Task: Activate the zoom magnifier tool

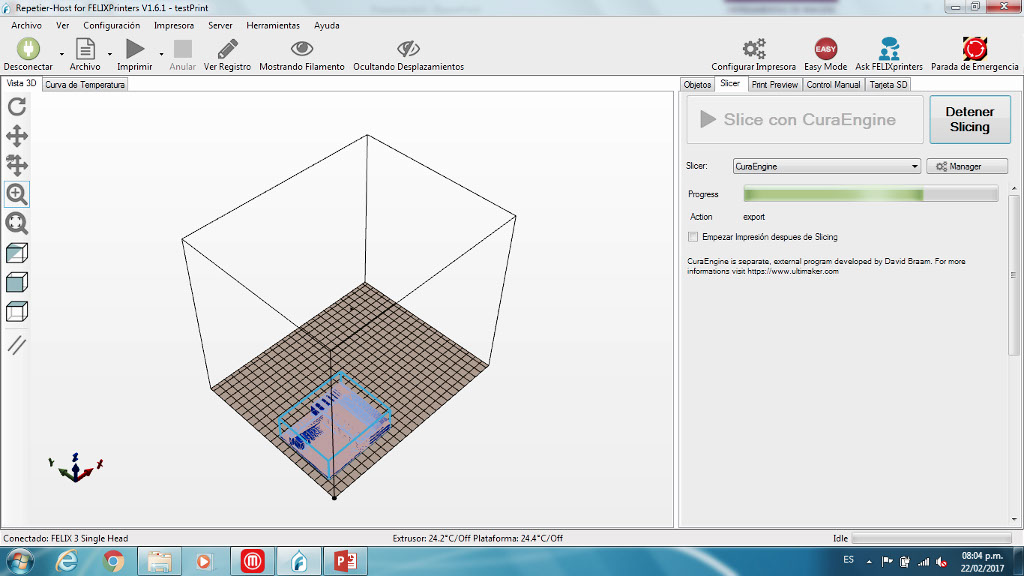Action: click(x=17, y=194)
